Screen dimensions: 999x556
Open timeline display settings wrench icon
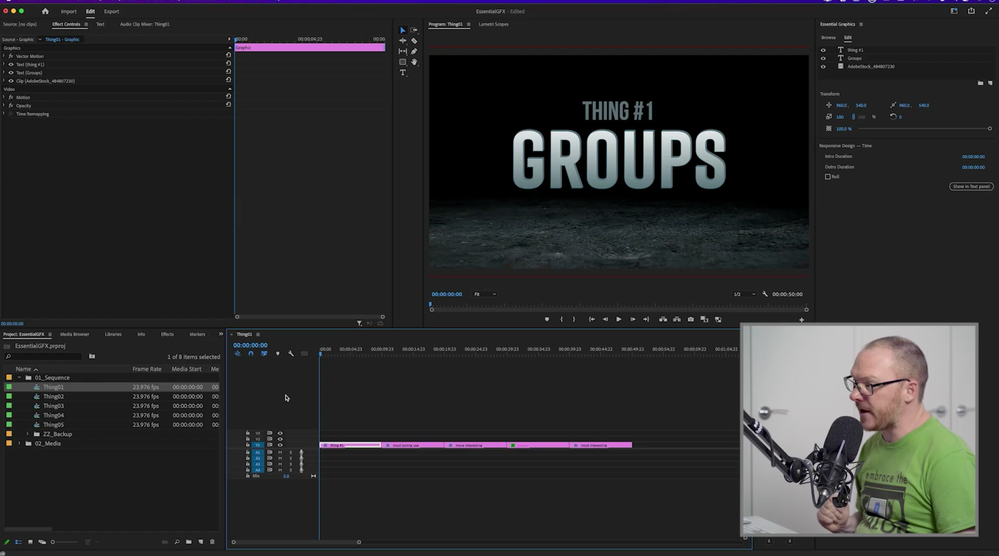291,353
